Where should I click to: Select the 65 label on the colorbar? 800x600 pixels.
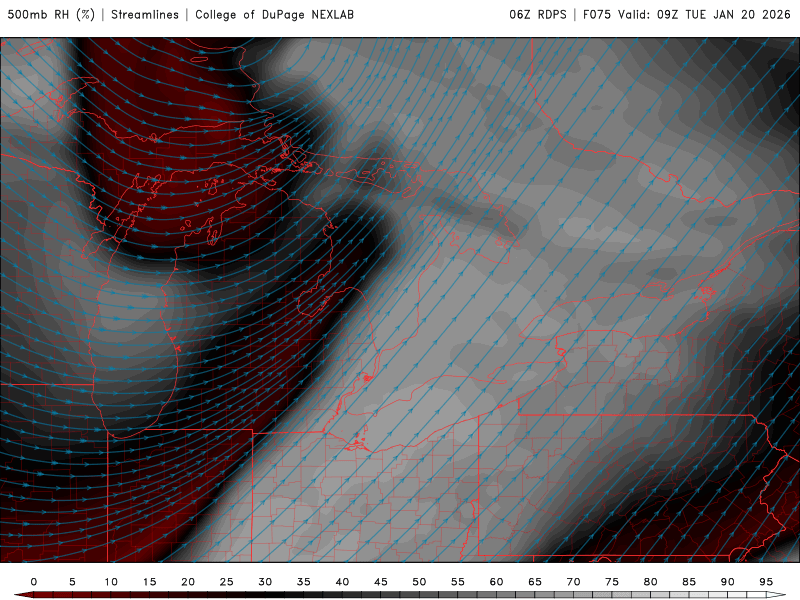[535, 582]
